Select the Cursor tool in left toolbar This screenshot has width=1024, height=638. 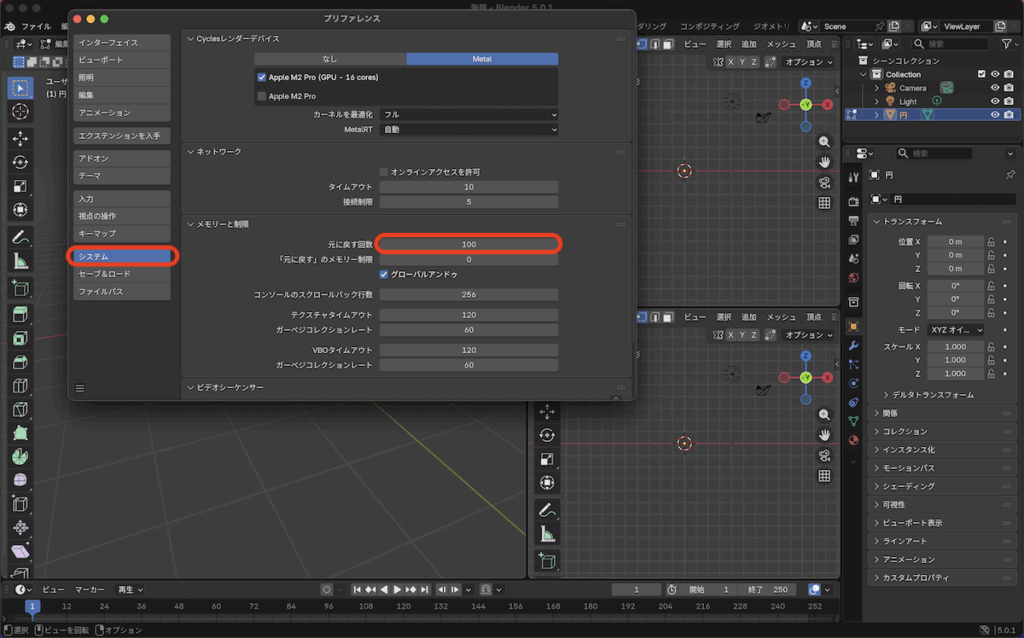(x=20, y=111)
